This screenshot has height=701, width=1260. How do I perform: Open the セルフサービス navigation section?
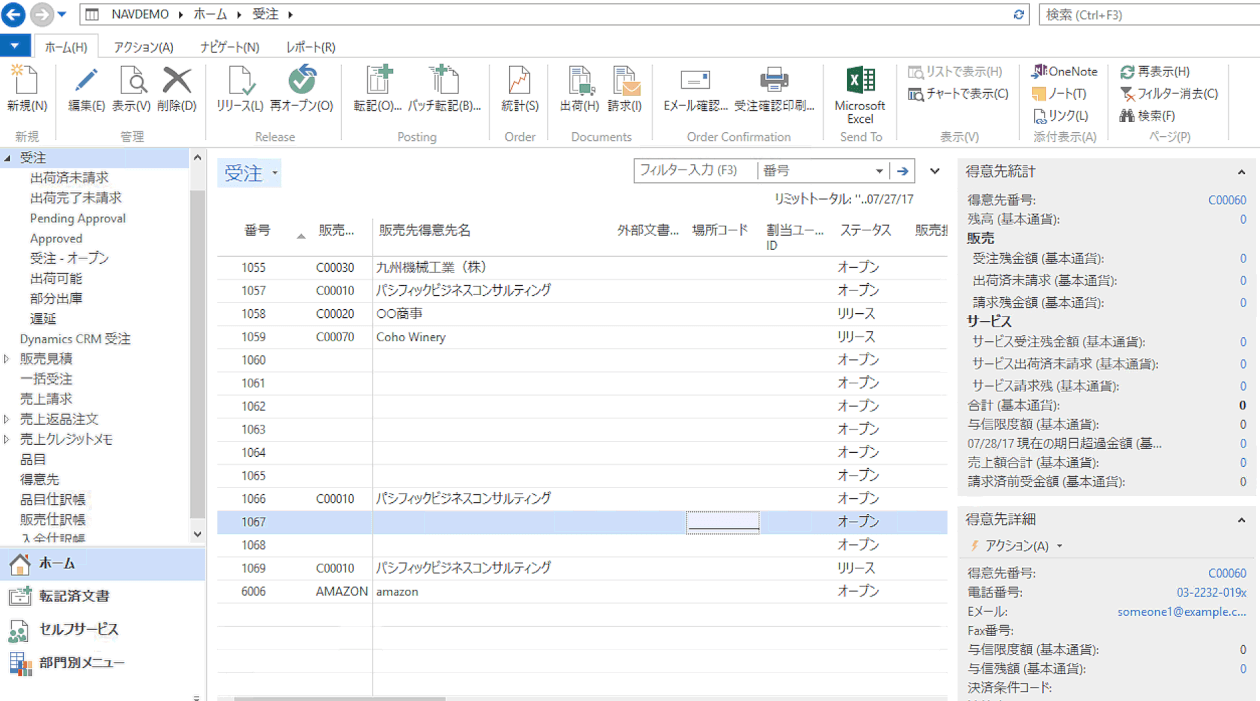(x=102, y=630)
